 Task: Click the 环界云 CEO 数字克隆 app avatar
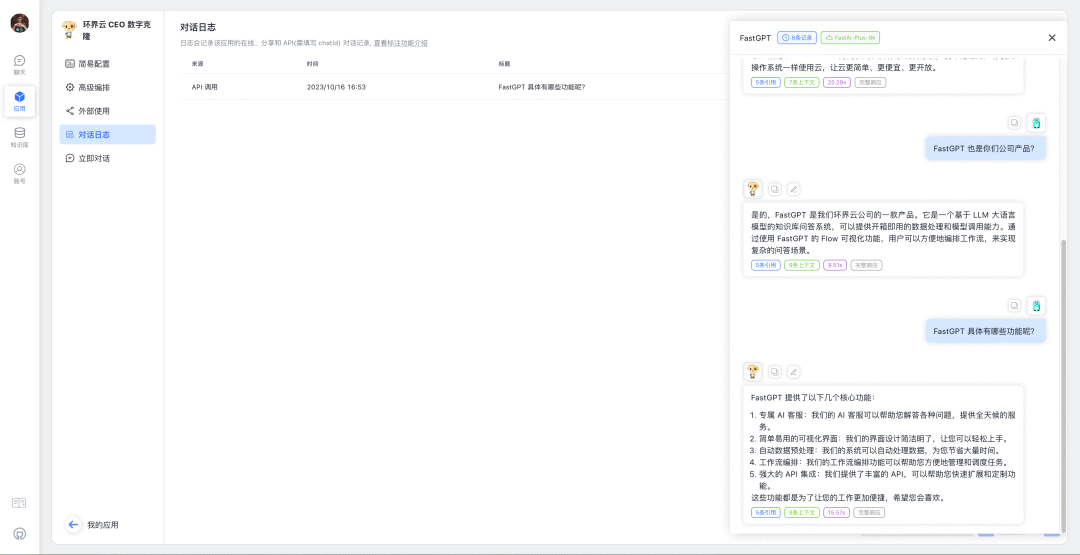[x=70, y=29]
